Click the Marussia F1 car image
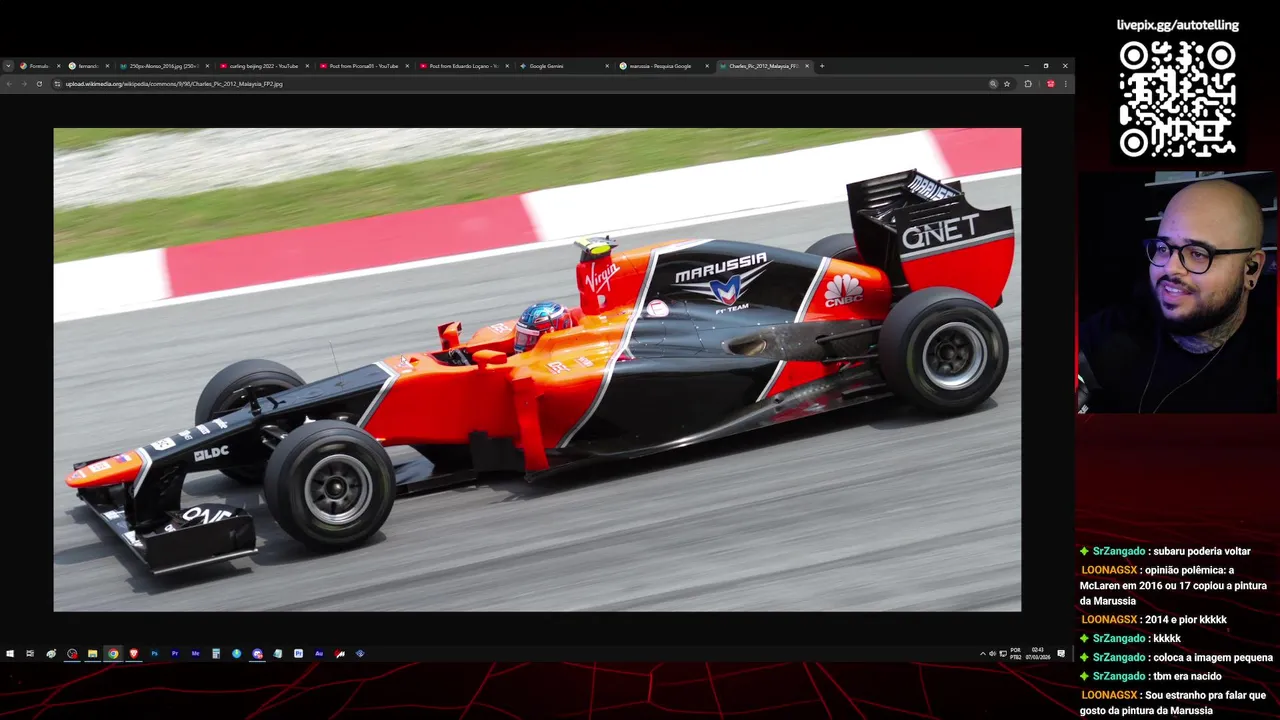 pyautogui.click(x=537, y=369)
